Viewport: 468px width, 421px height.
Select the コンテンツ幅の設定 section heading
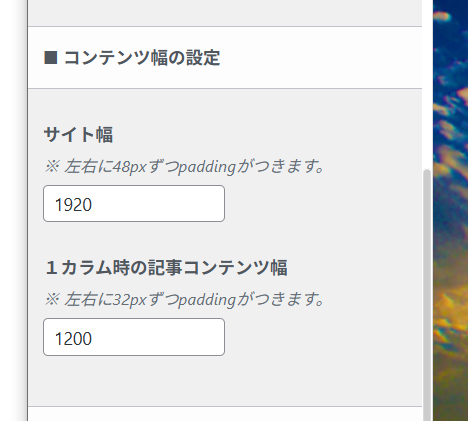click(132, 58)
